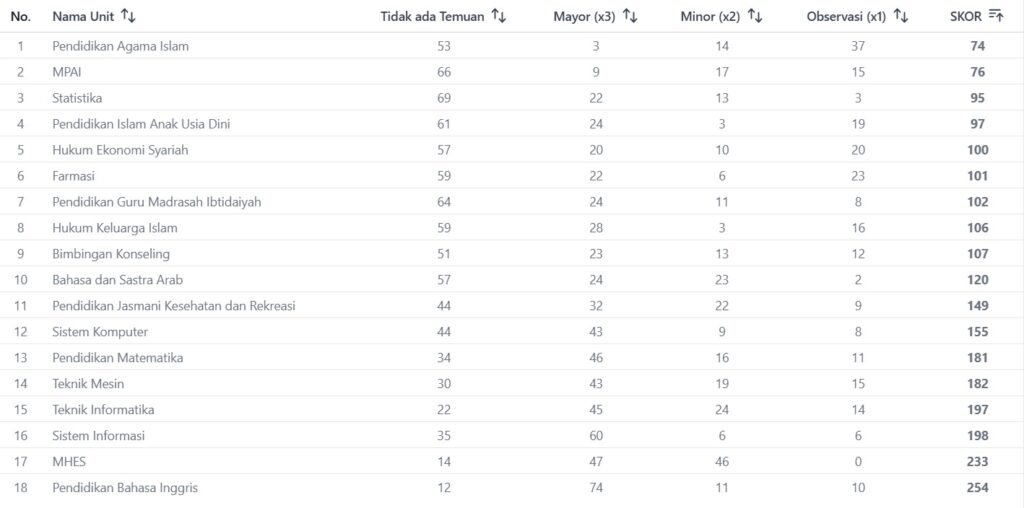
Task: Select the Statistika unit row
Action: click(77, 98)
